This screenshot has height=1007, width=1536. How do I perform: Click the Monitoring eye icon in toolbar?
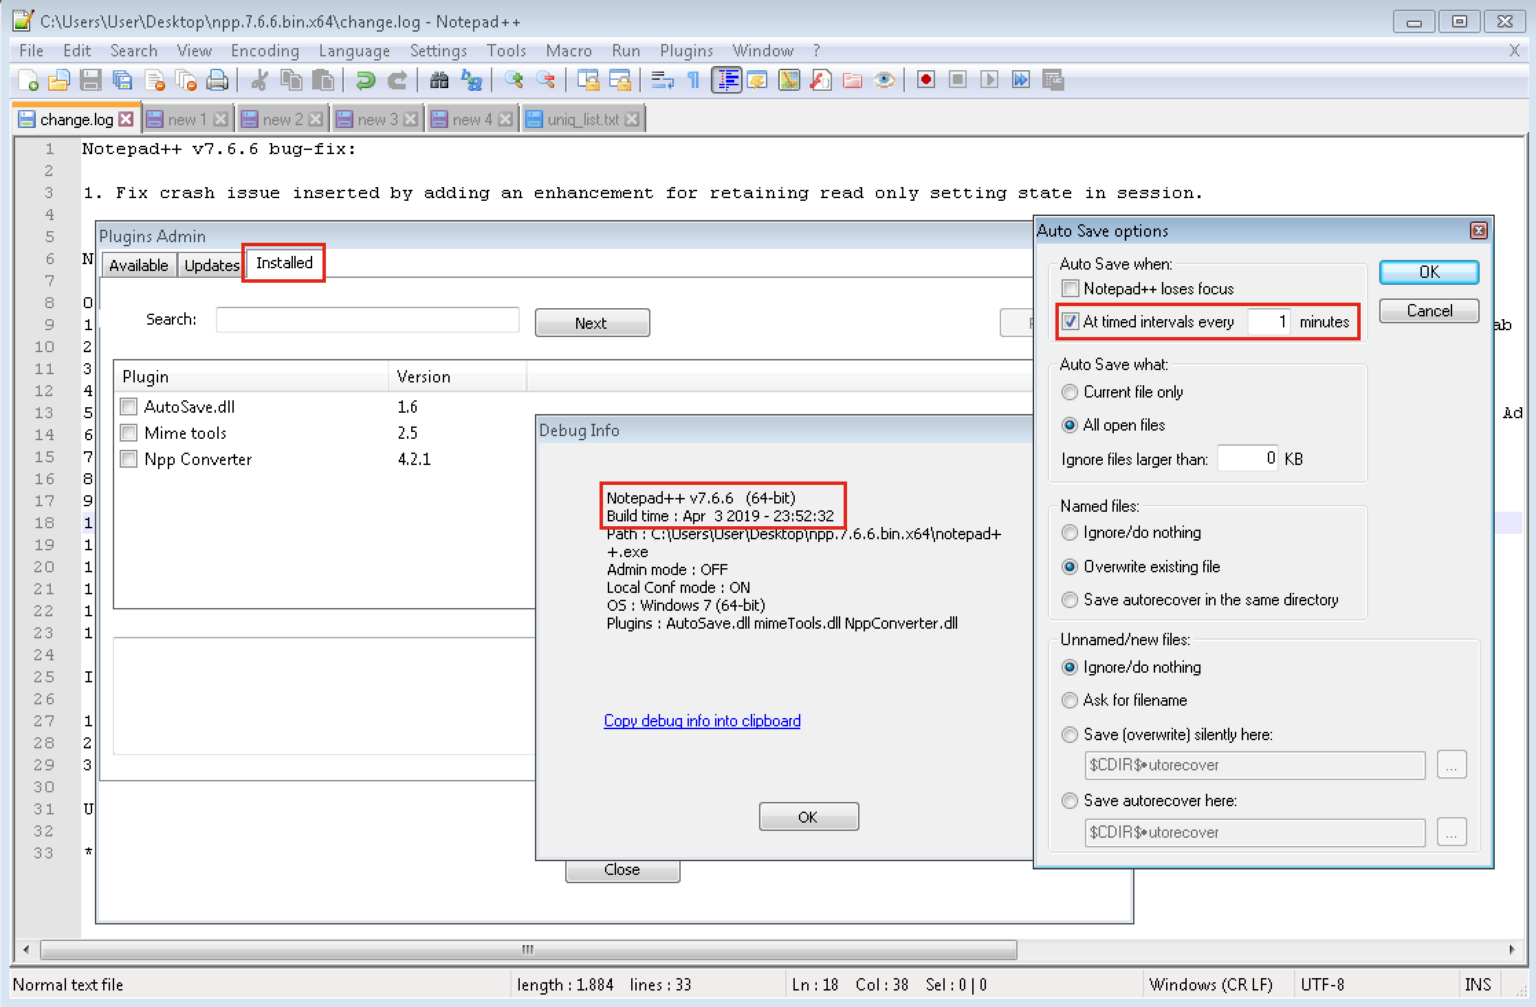point(884,80)
